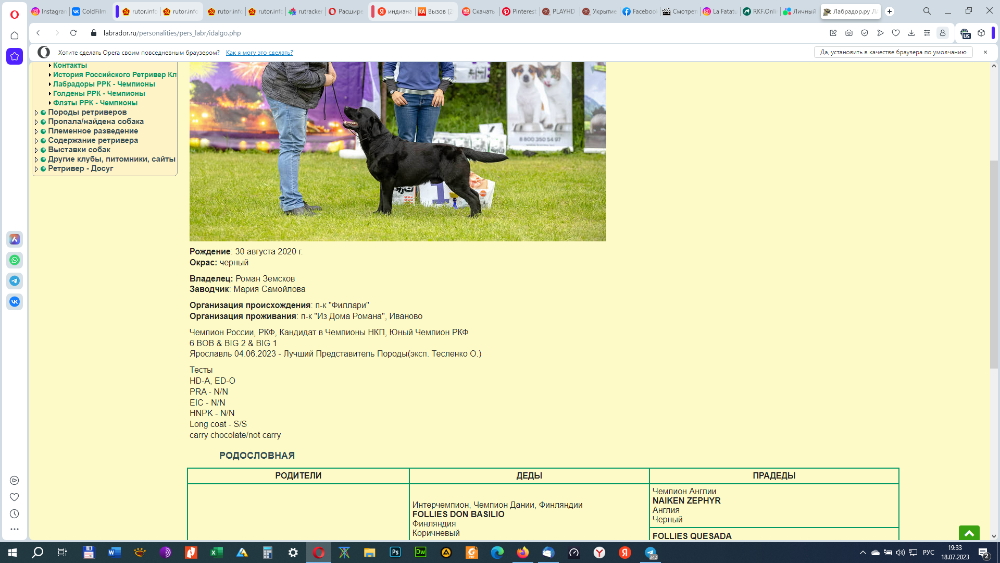Switch to the Instagram browser tab
The height and width of the screenshot is (563, 1000).
coord(48,11)
